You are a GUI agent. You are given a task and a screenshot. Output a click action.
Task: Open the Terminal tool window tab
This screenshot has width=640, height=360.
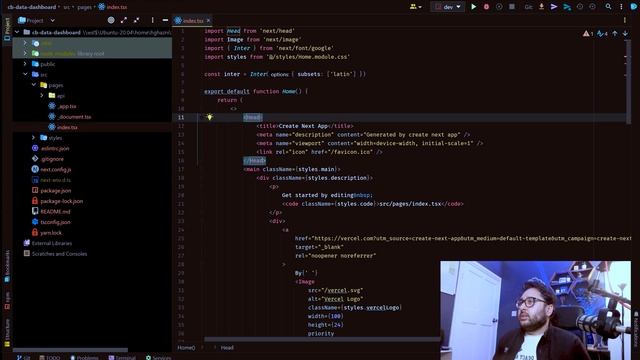[x=122, y=358]
